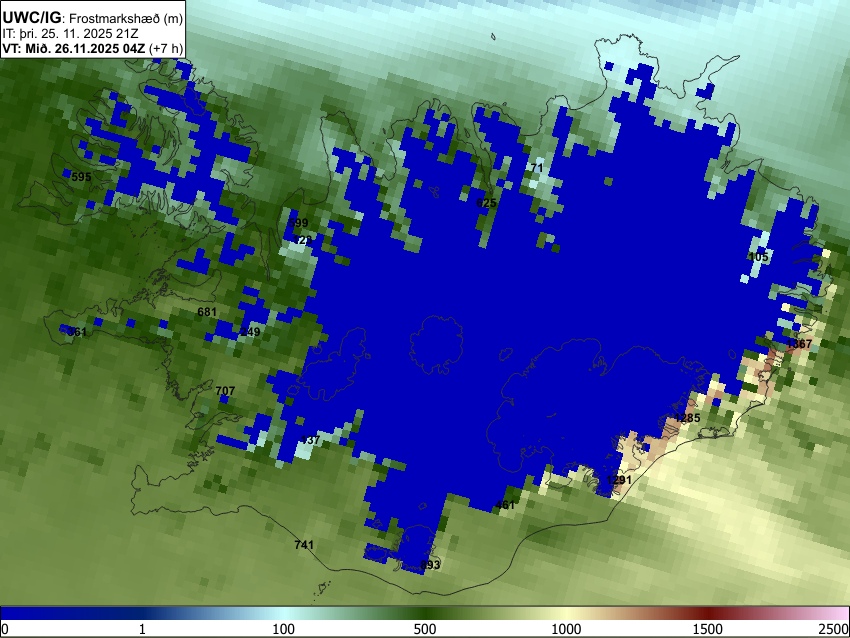Viewport: 850px width, 638px height.
Task: Click the 361 value label
Action: click(76, 332)
